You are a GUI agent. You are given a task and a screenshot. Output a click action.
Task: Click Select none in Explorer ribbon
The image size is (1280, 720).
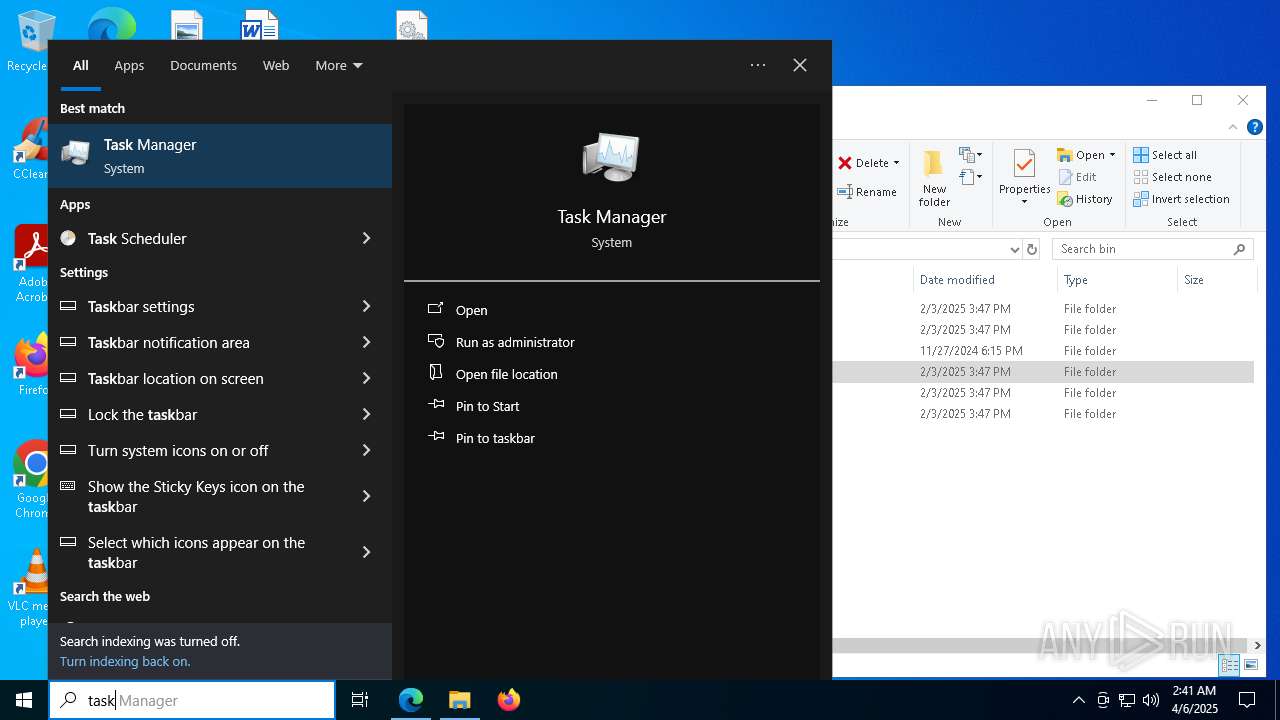1172,177
